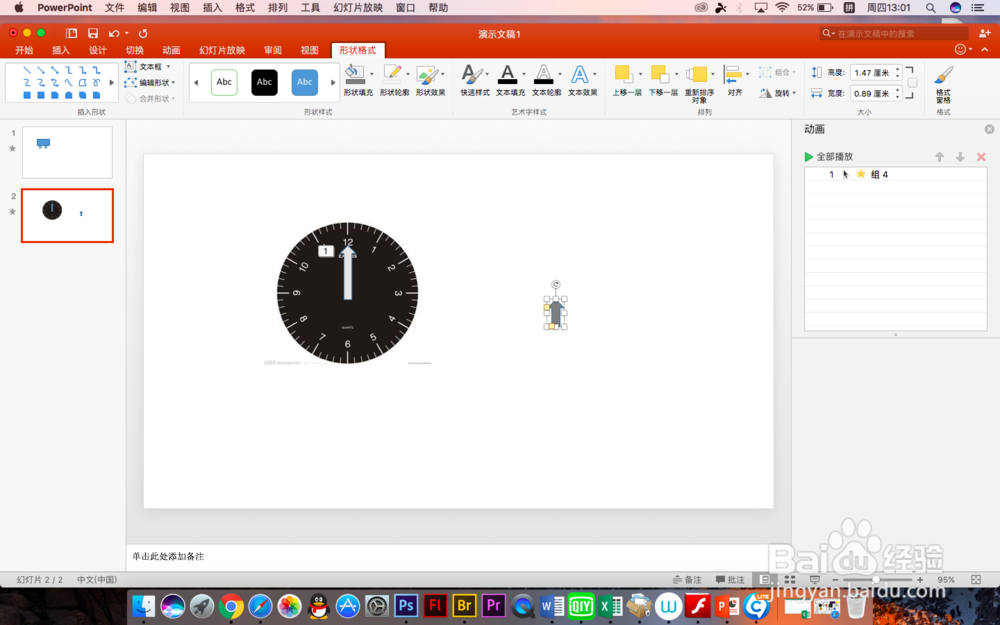Expand the 下移一层 dropdown arrow

[676, 74]
